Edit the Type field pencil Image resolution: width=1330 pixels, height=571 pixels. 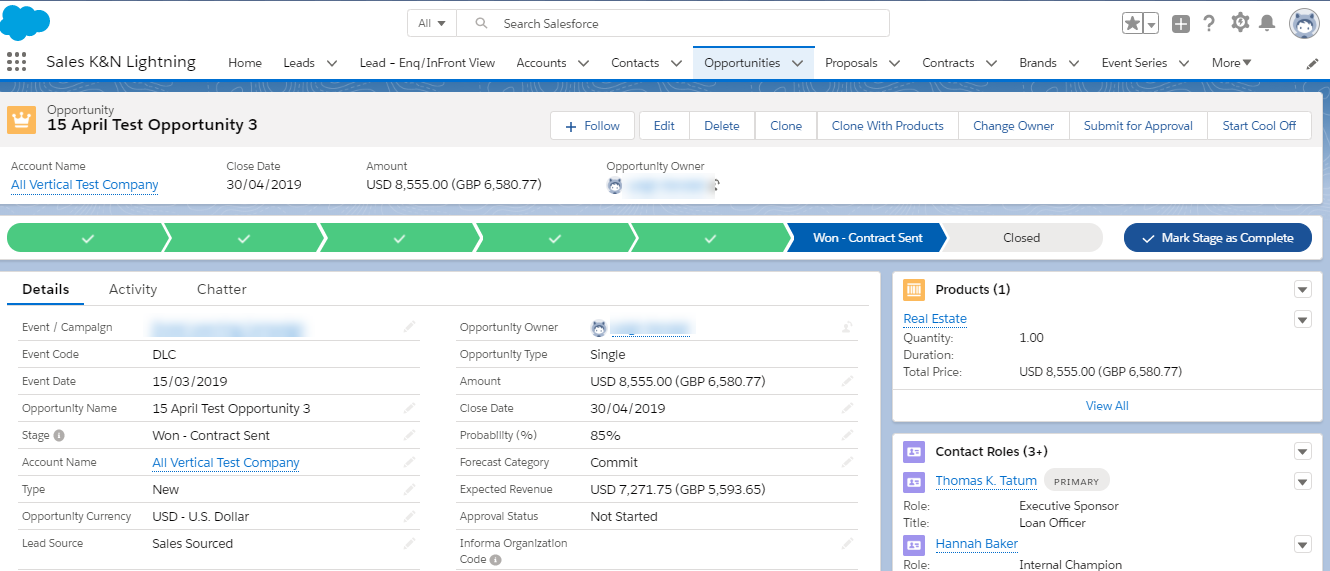pyautogui.click(x=409, y=489)
